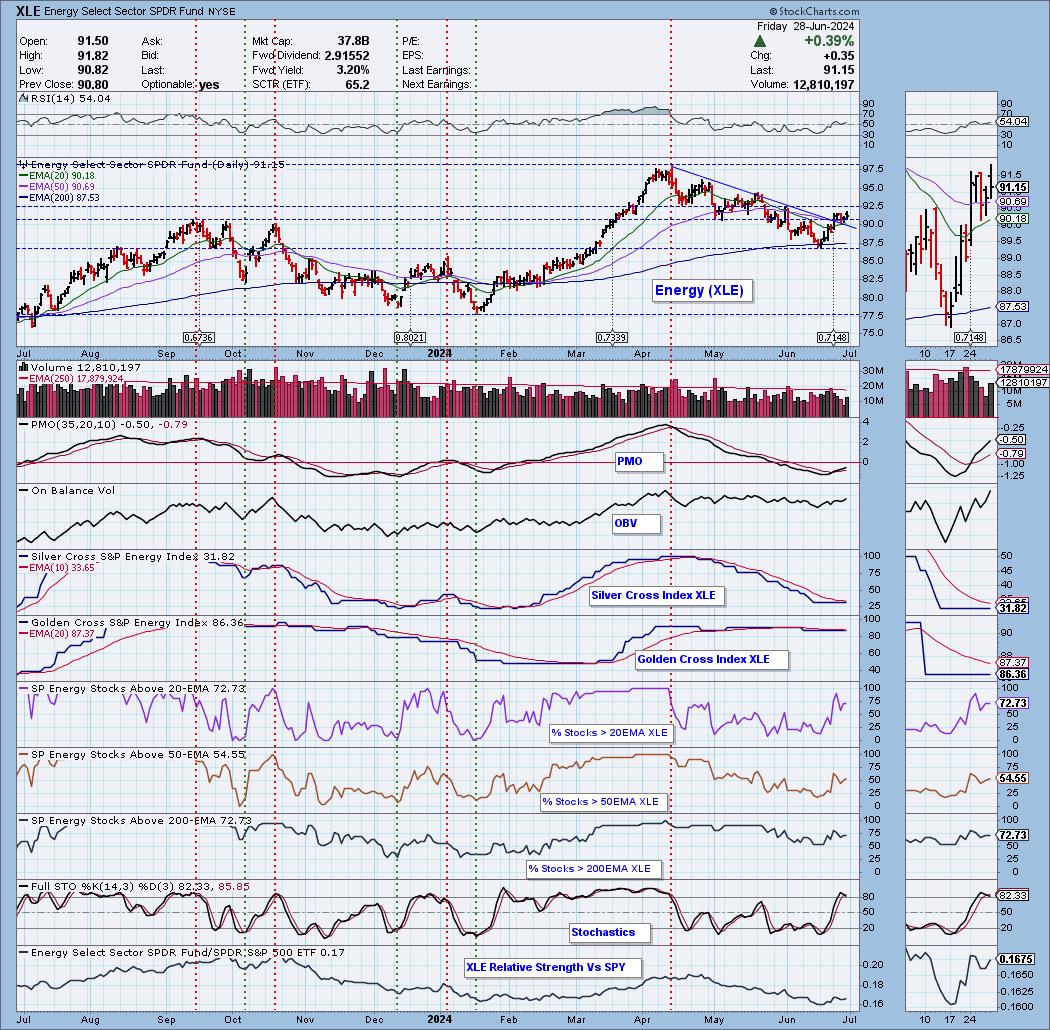Select the Low value 90.82
Viewport: 1050px width, 1030px height.
point(92,70)
